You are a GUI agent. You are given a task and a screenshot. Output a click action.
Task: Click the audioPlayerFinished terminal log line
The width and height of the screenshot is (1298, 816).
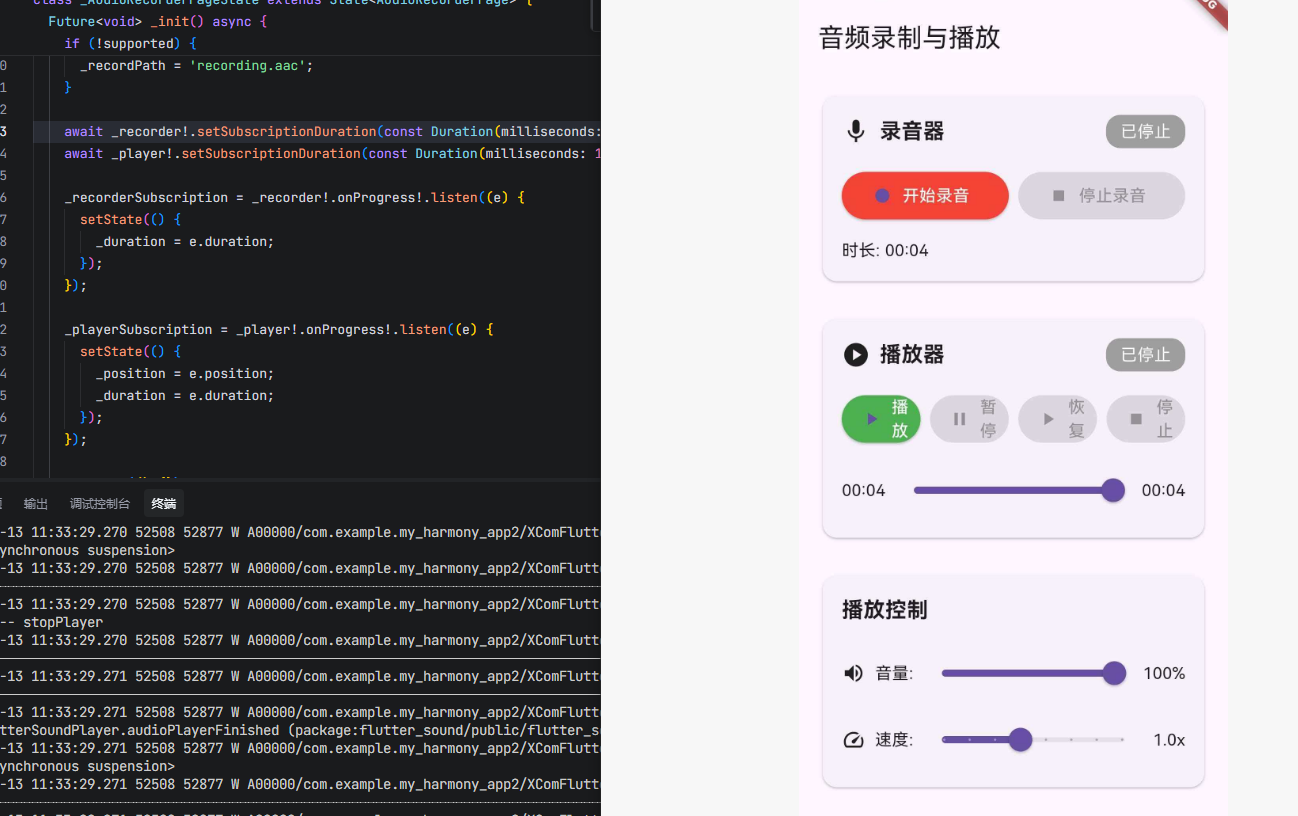[x=300, y=730]
